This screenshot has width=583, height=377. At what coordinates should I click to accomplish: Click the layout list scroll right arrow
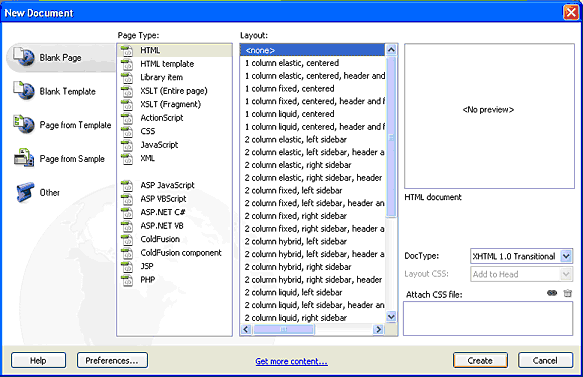[x=379, y=329]
